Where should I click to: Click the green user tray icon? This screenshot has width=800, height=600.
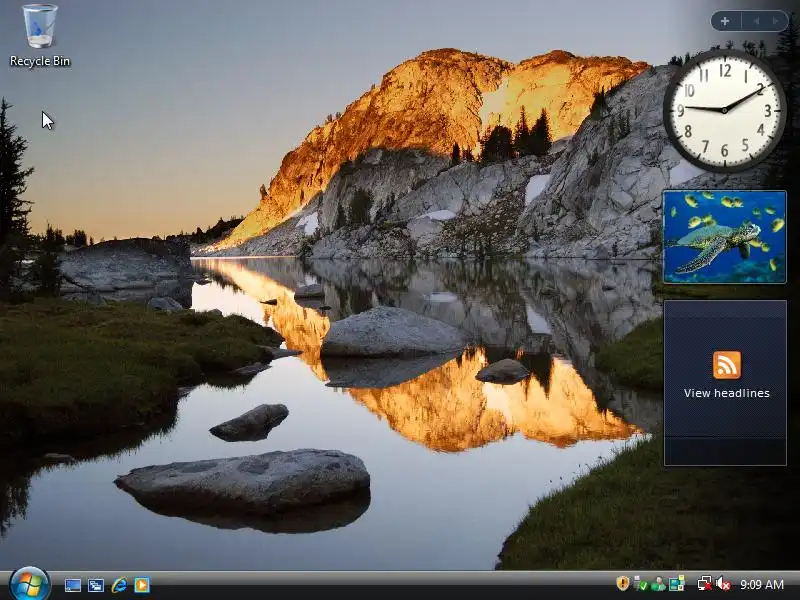658,584
